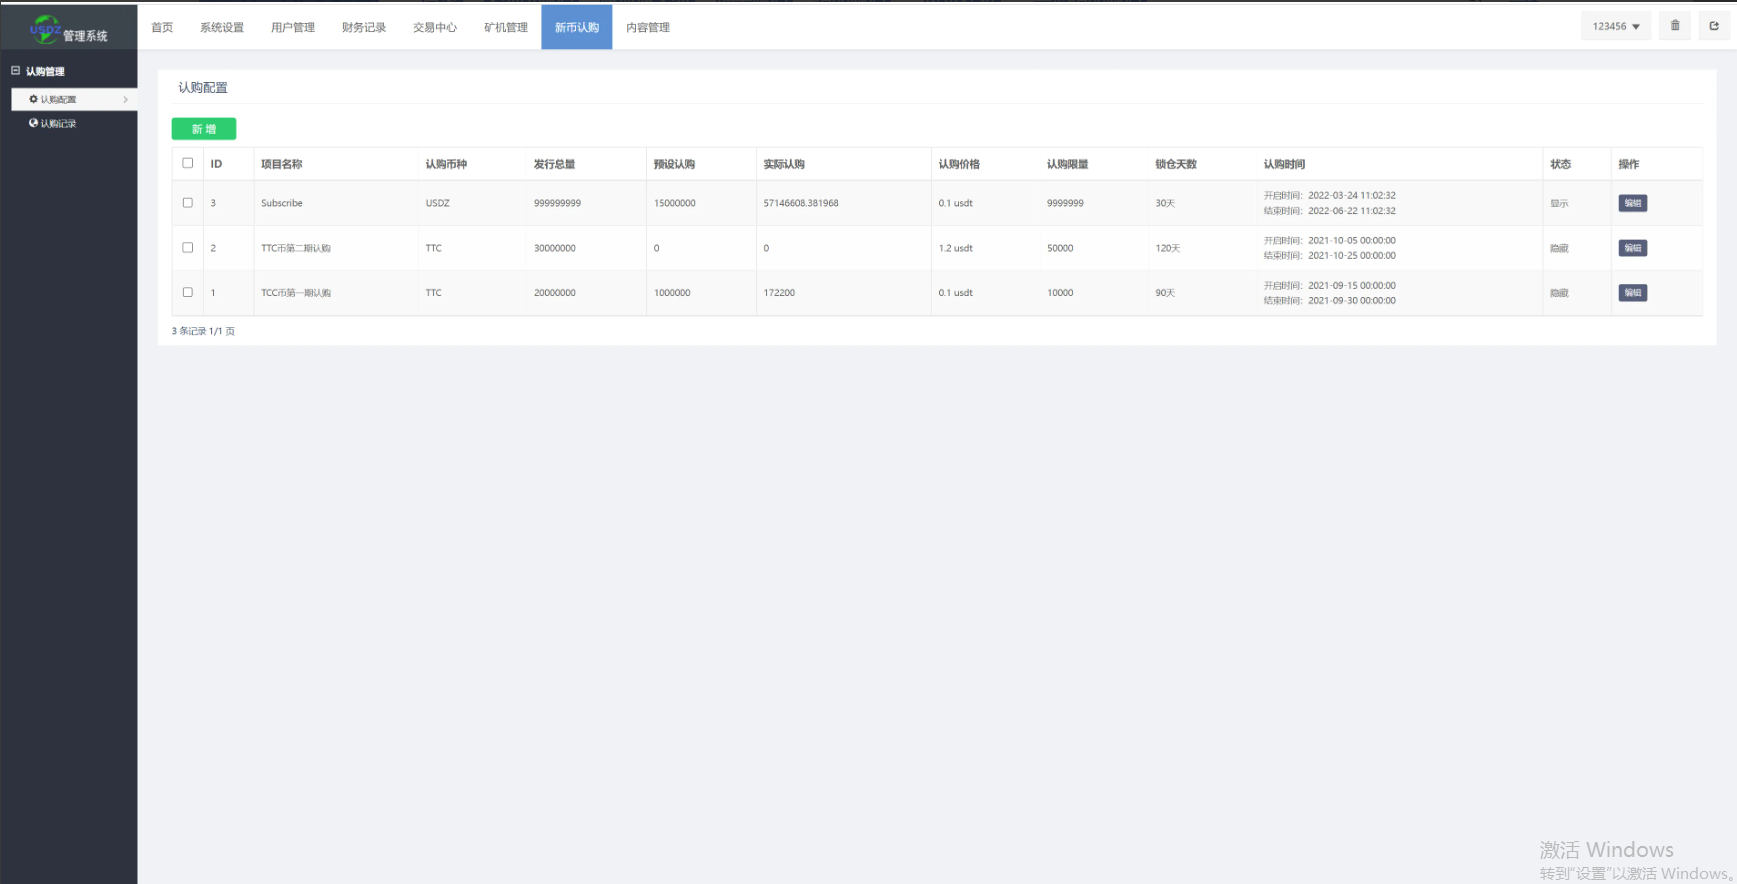The width and height of the screenshot is (1737, 884).
Task: Tick the checkbox for row ID 1
Action: [x=187, y=293]
